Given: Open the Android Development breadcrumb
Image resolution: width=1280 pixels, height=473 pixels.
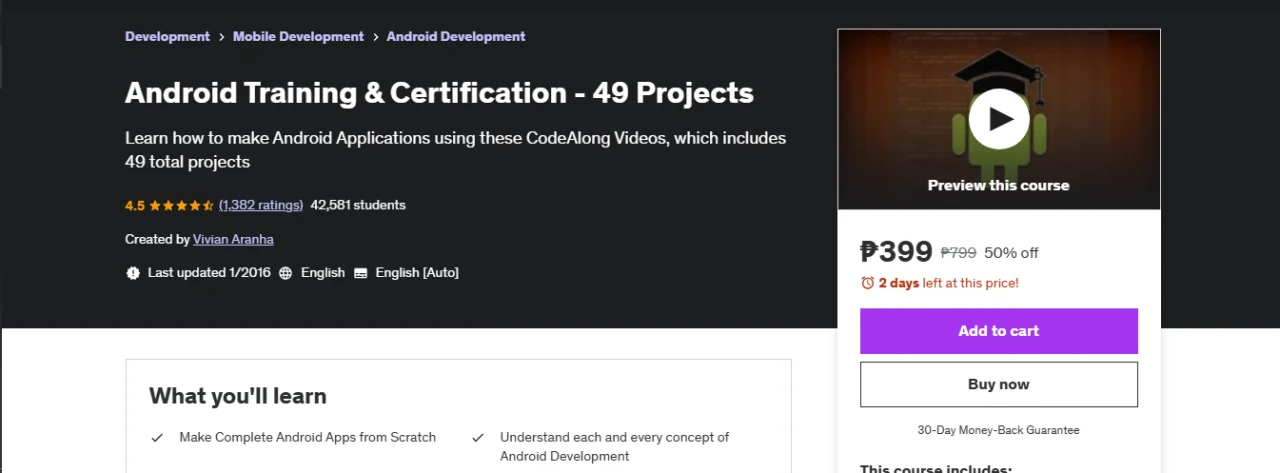Looking at the screenshot, I should (456, 36).
